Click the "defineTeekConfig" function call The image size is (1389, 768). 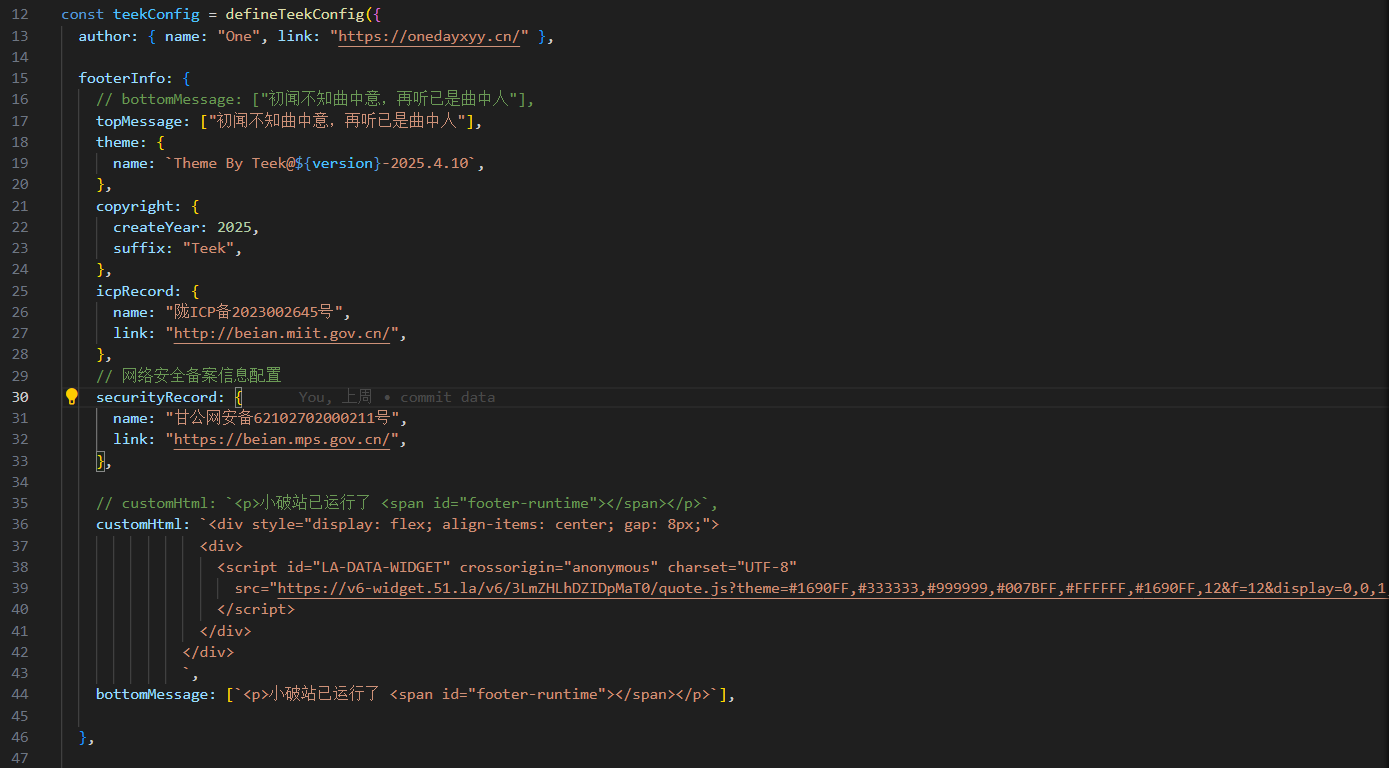tap(295, 15)
